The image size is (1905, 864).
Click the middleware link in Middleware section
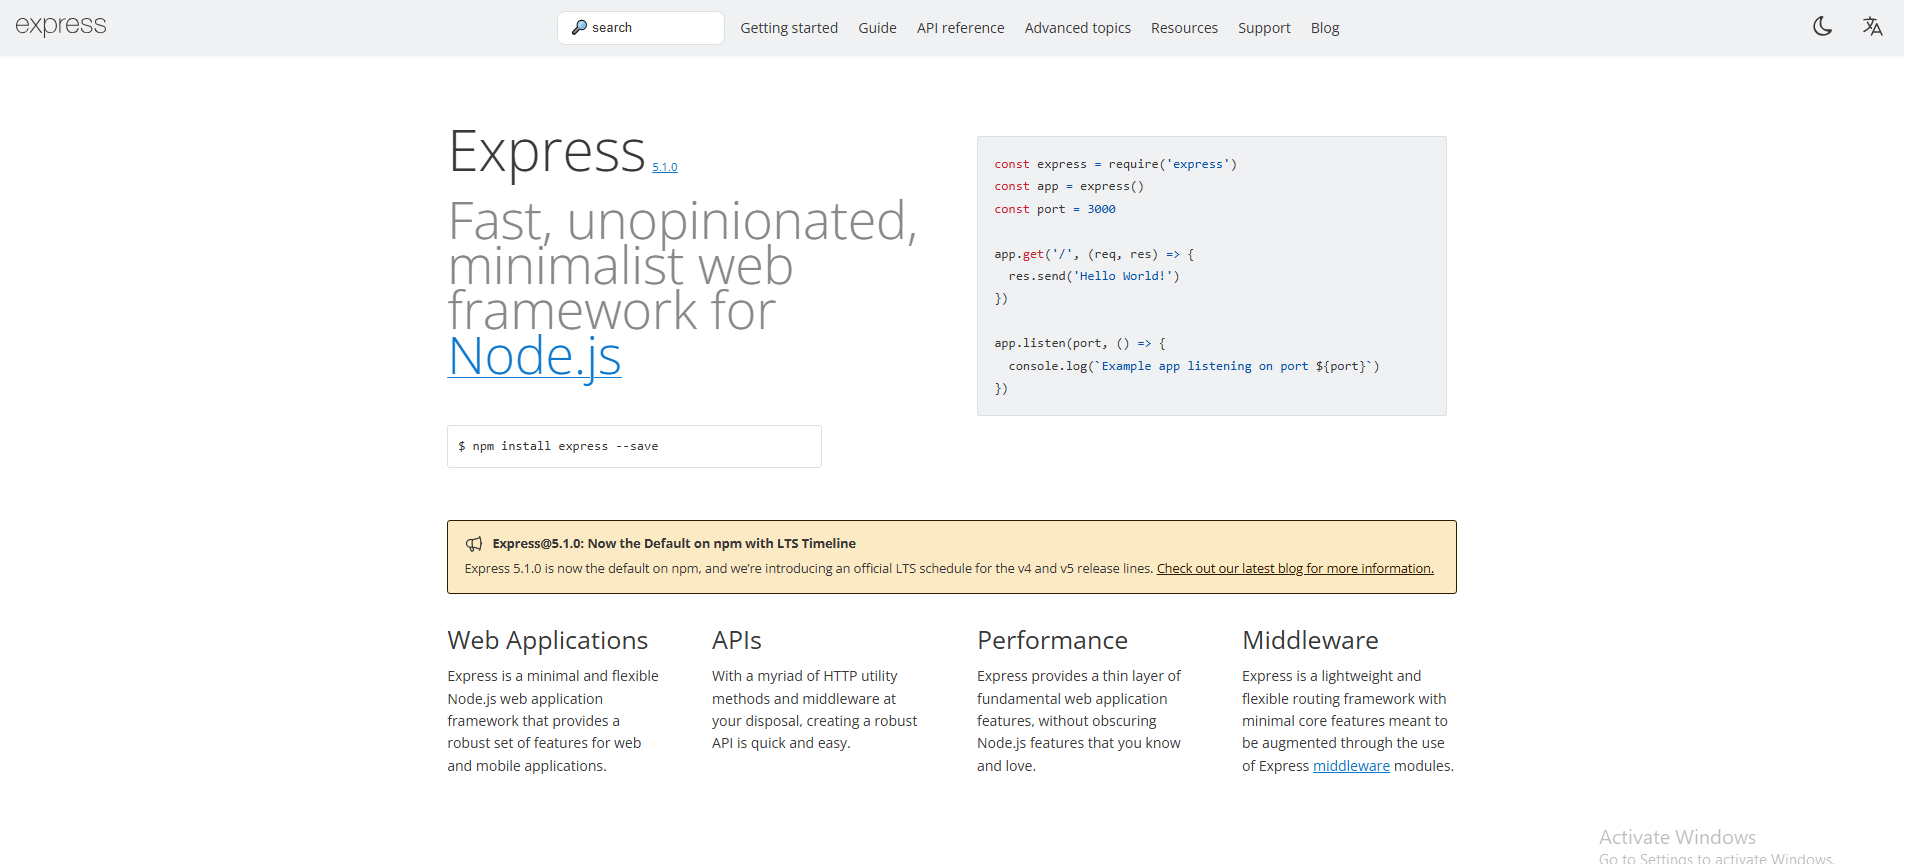(1351, 766)
